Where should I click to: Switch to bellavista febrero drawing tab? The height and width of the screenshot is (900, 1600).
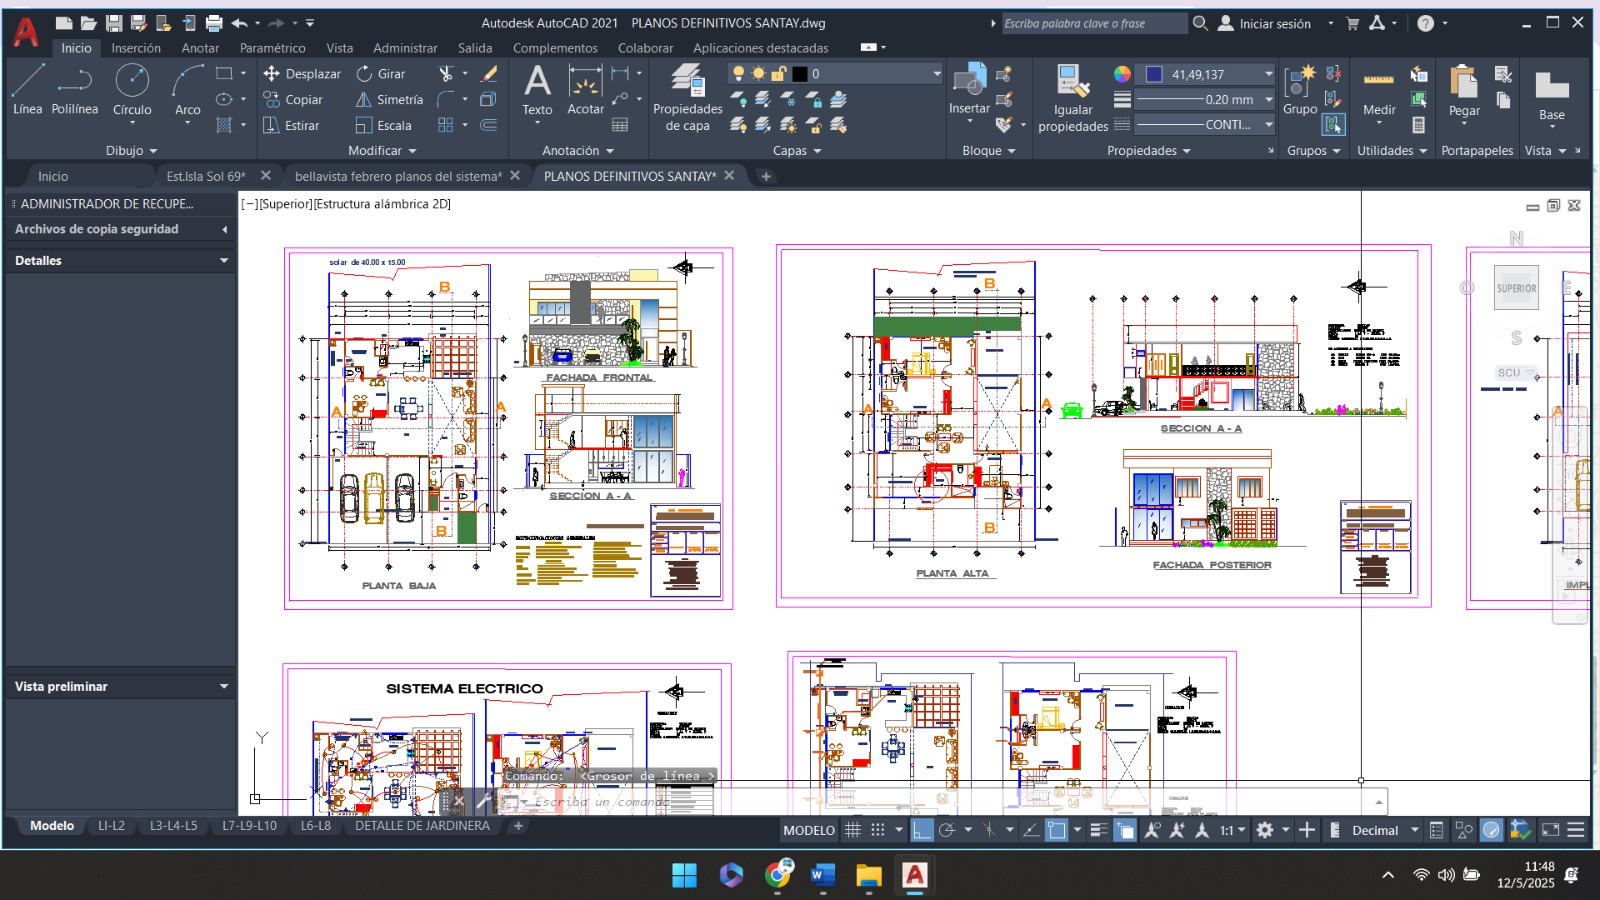click(398, 176)
